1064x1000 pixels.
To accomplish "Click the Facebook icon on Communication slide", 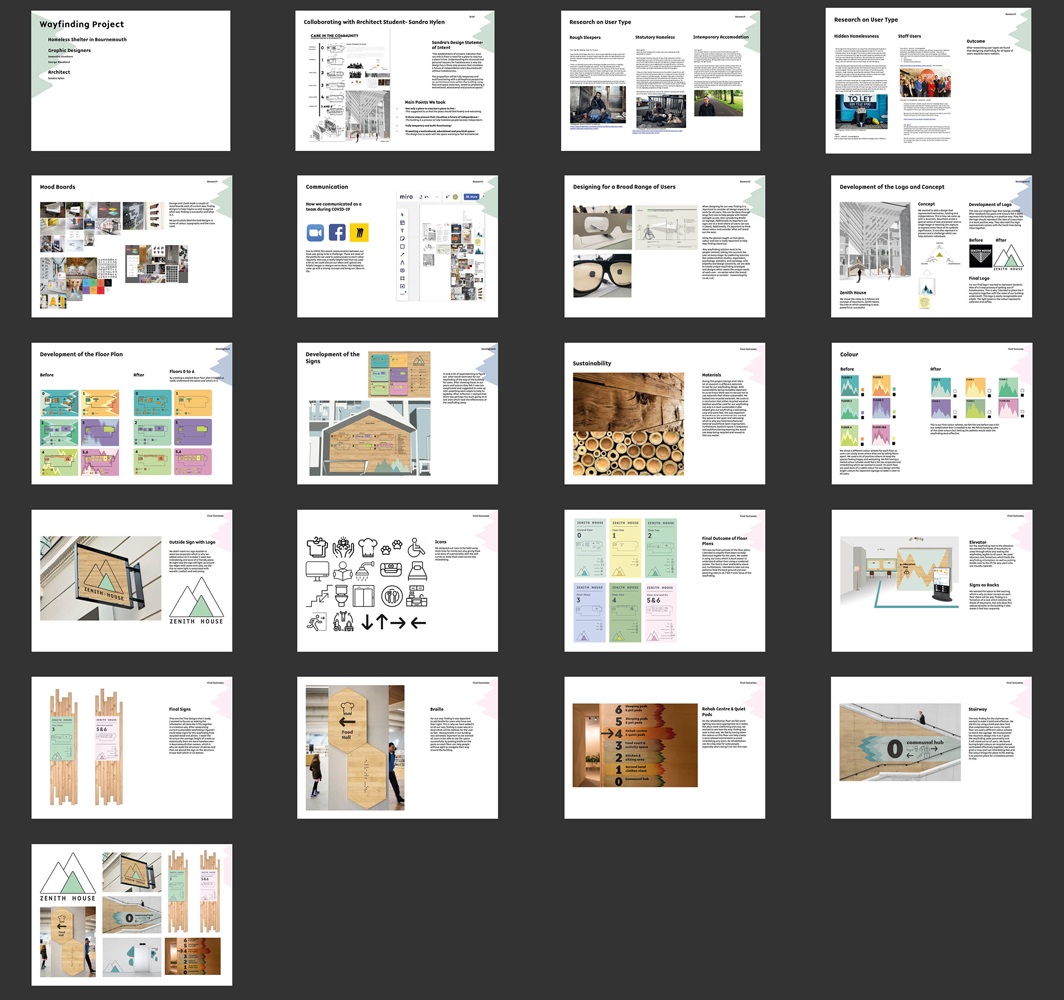I will pyautogui.click(x=337, y=233).
